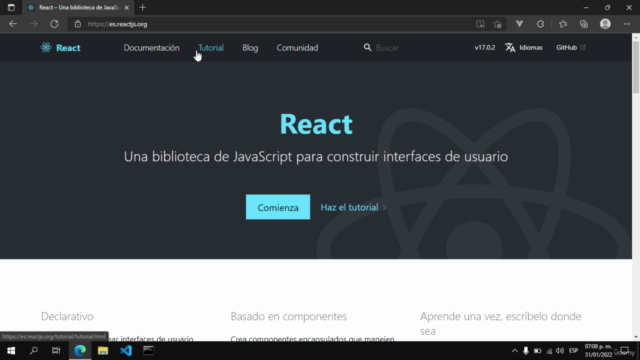This screenshot has width=640, height=360.
Task: Open the tab actions icon at top left
Action: (11, 7)
